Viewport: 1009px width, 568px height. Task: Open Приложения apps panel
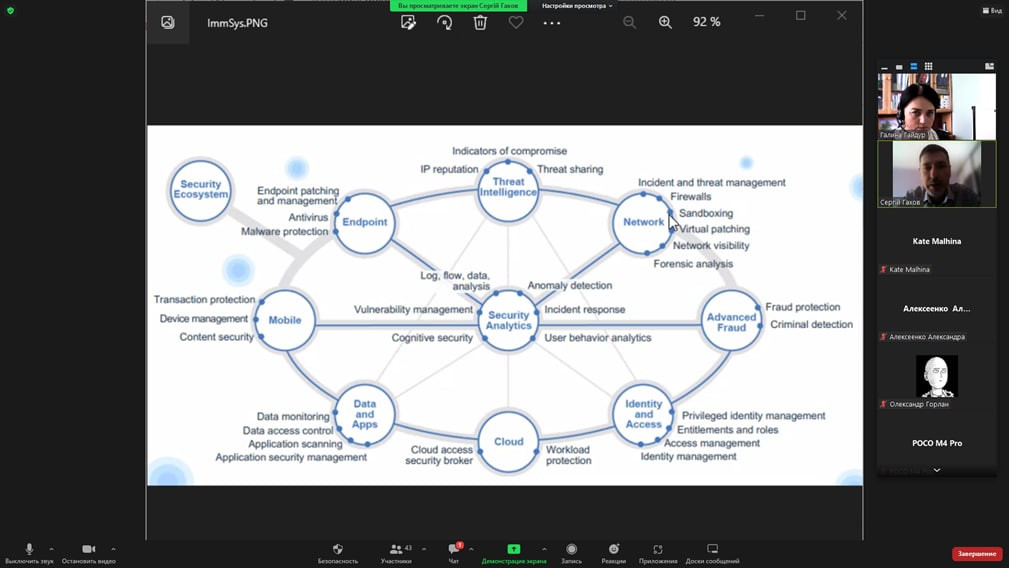(x=658, y=553)
